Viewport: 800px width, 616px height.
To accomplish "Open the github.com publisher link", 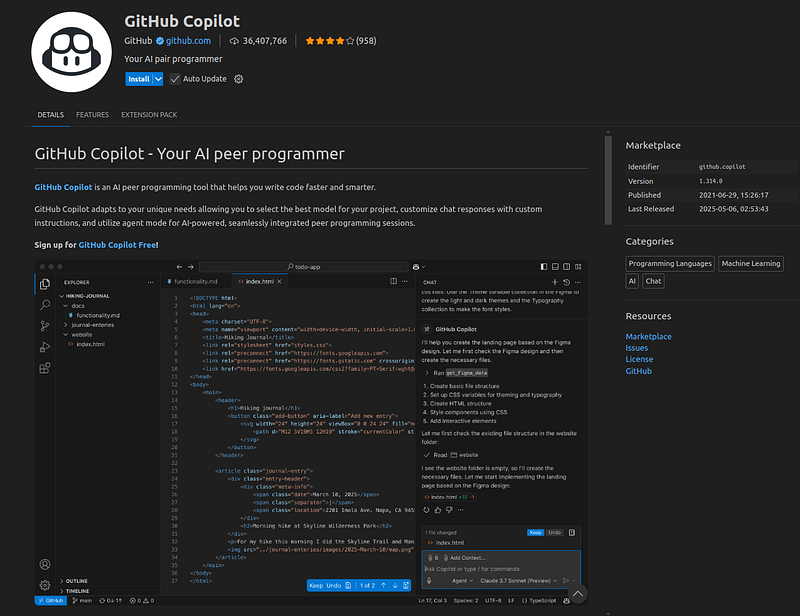I will click(188, 41).
